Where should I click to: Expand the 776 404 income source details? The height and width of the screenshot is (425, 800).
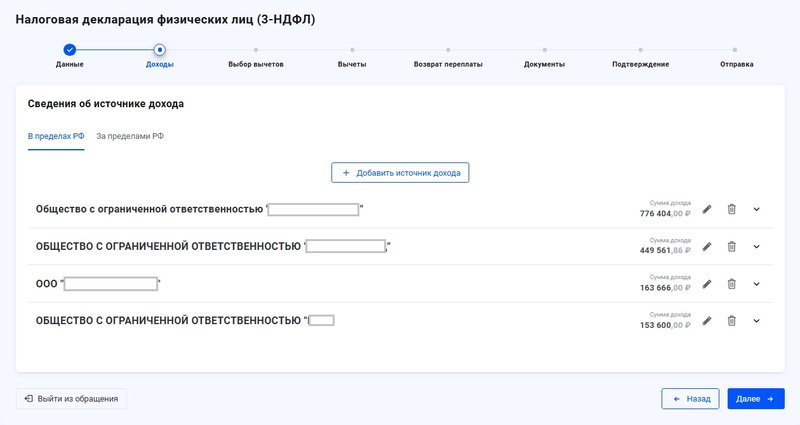[x=757, y=209]
